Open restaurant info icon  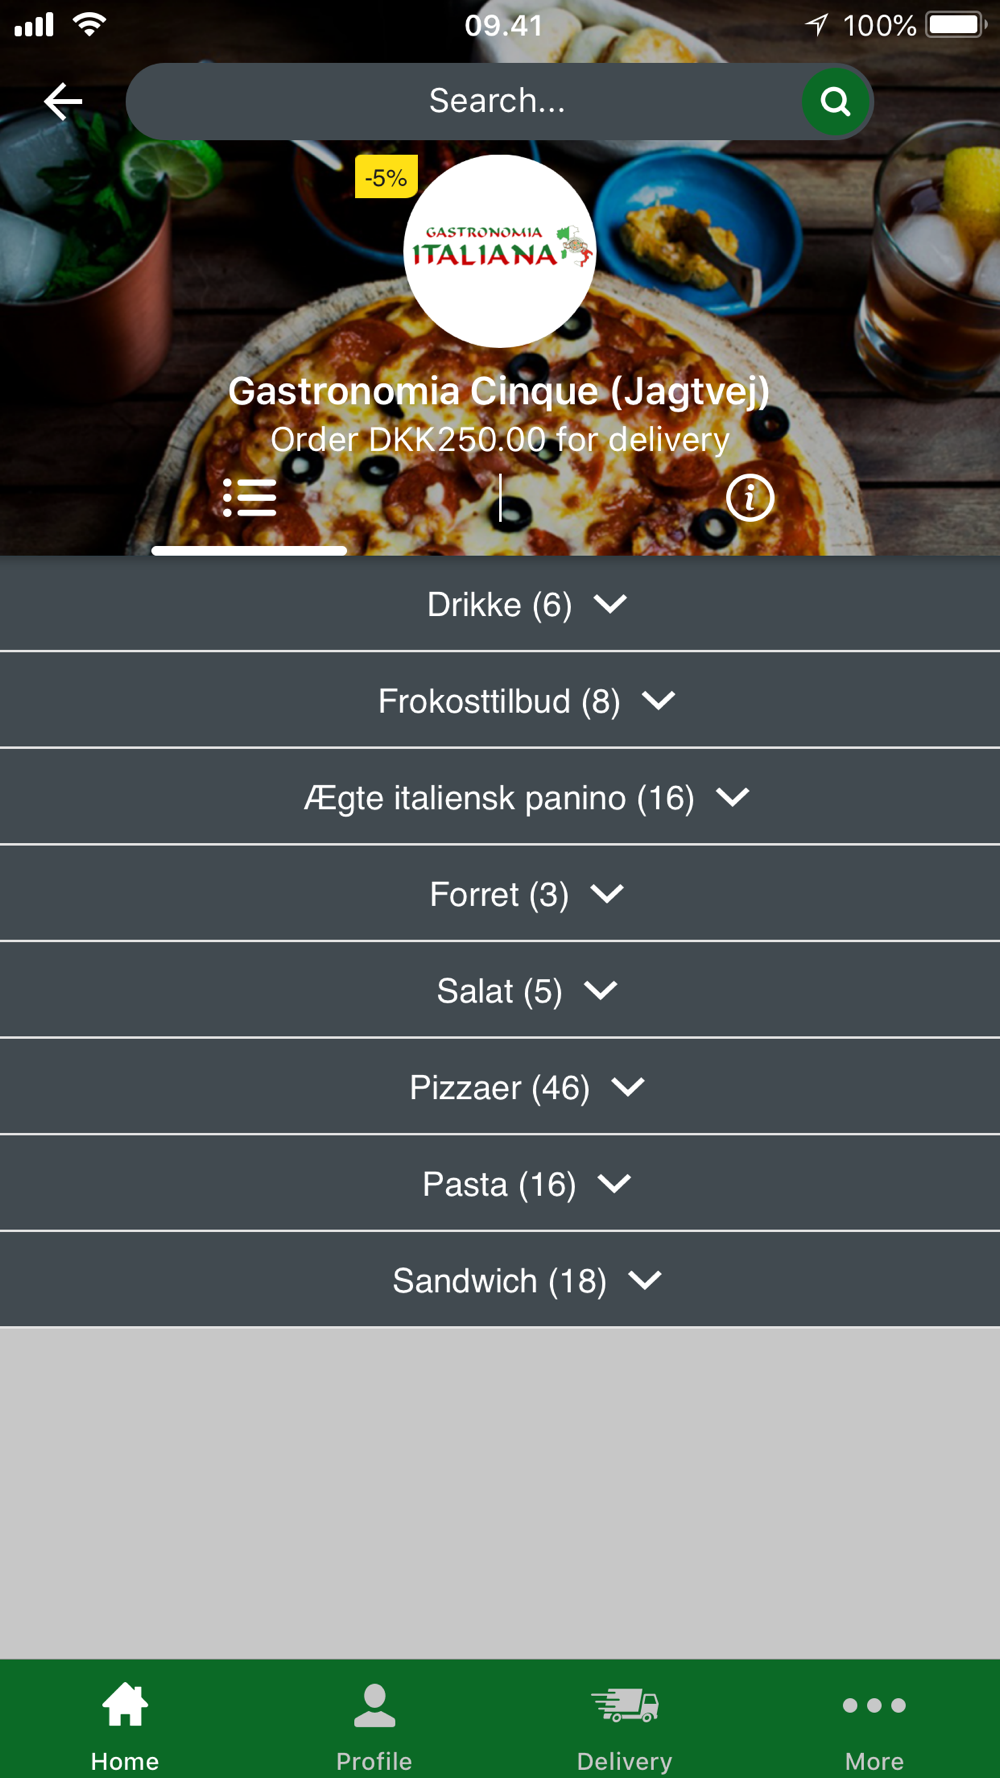(x=750, y=497)
